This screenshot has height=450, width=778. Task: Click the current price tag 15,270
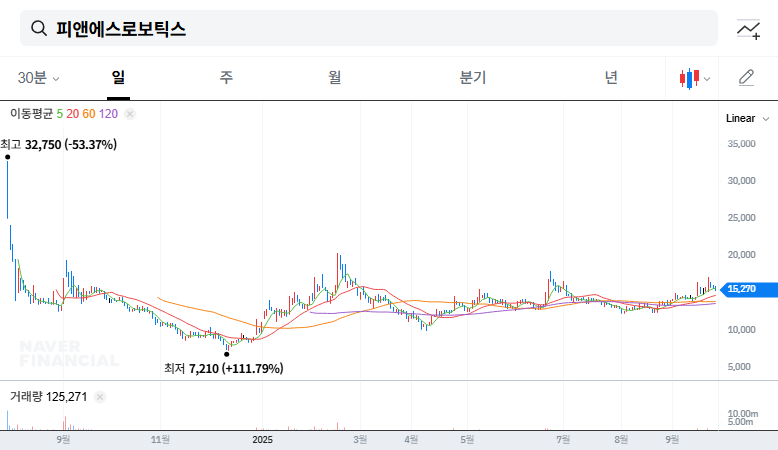click(741, 288)
